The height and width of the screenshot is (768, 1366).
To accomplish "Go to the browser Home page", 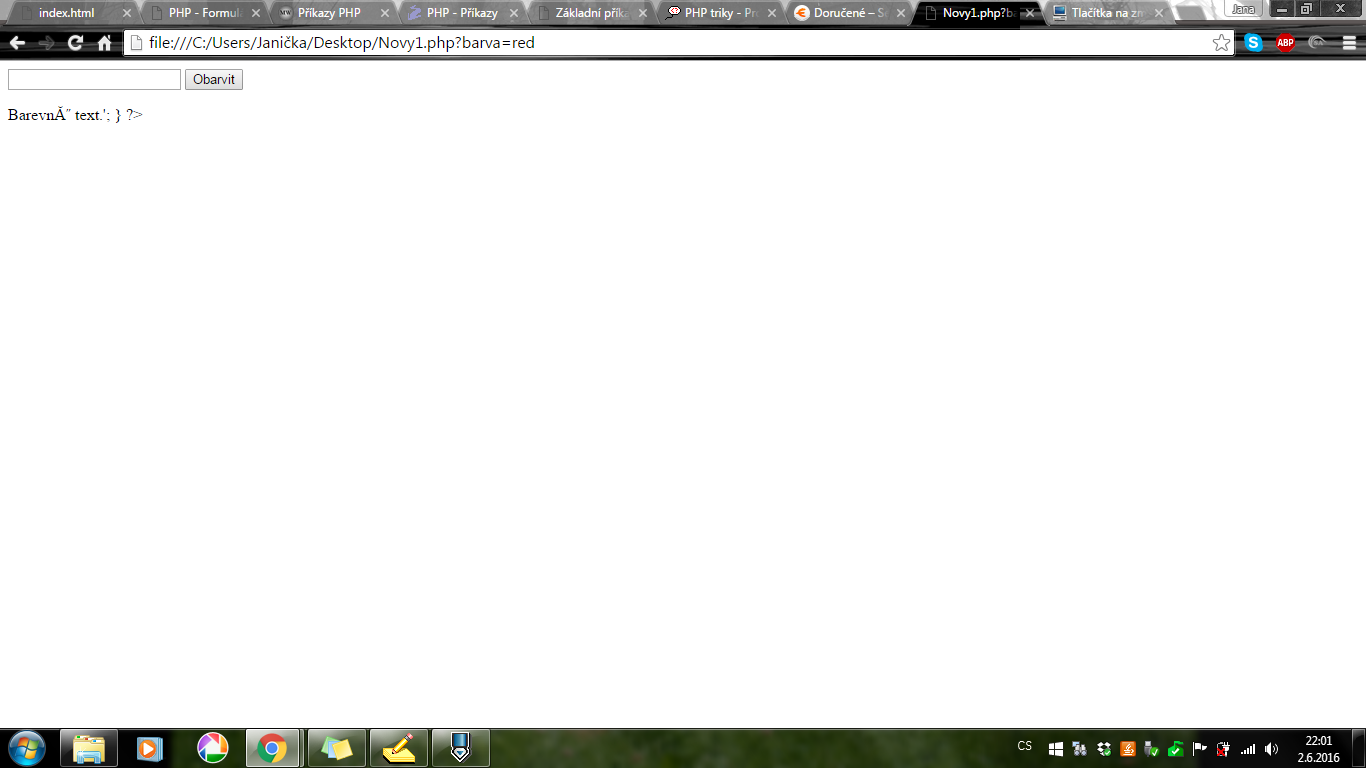I will [x=104, y=43].
